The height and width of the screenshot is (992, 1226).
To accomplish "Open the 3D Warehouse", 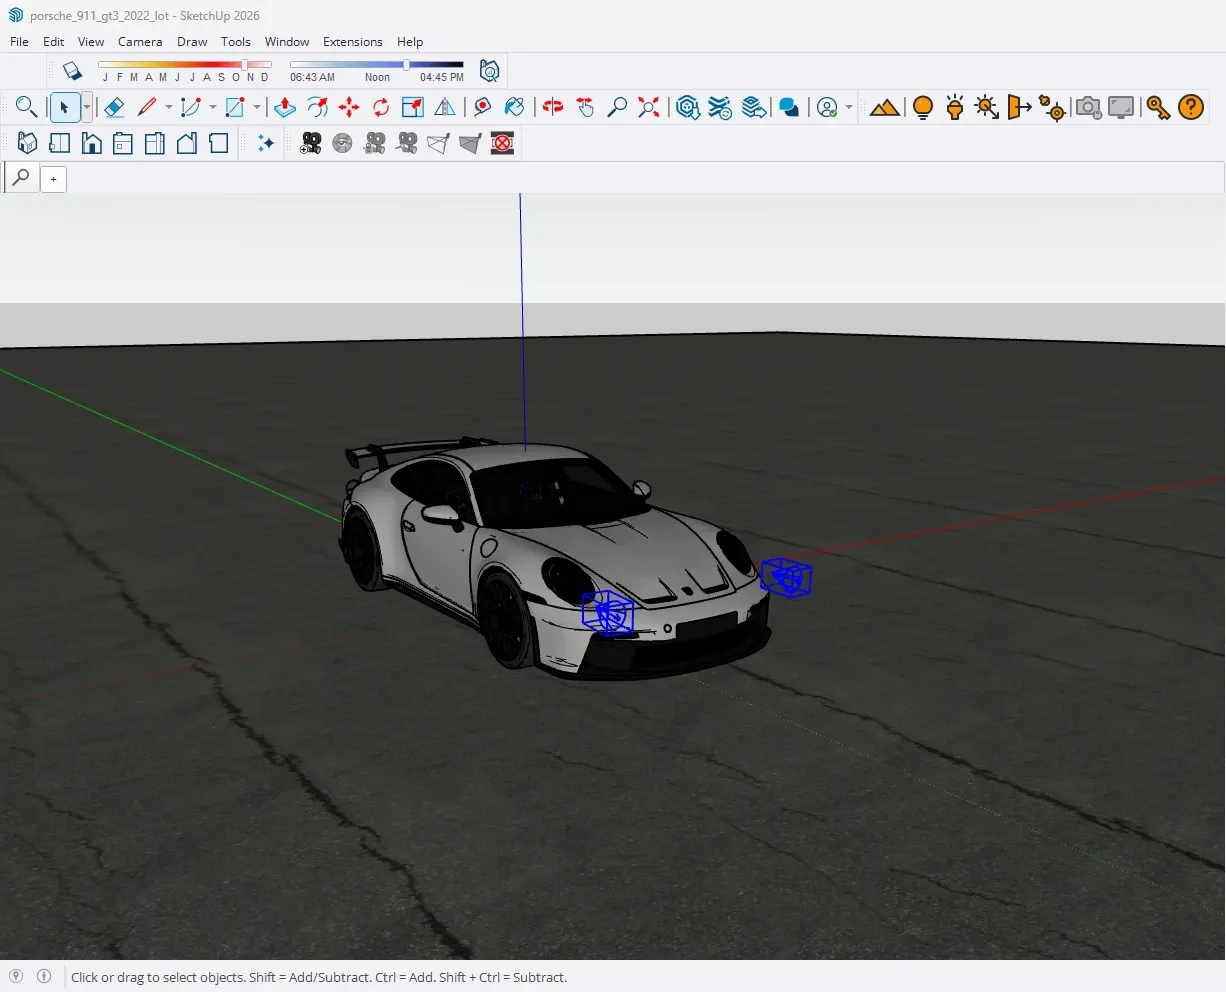I will pyautogui.click(x=687, y=107).
